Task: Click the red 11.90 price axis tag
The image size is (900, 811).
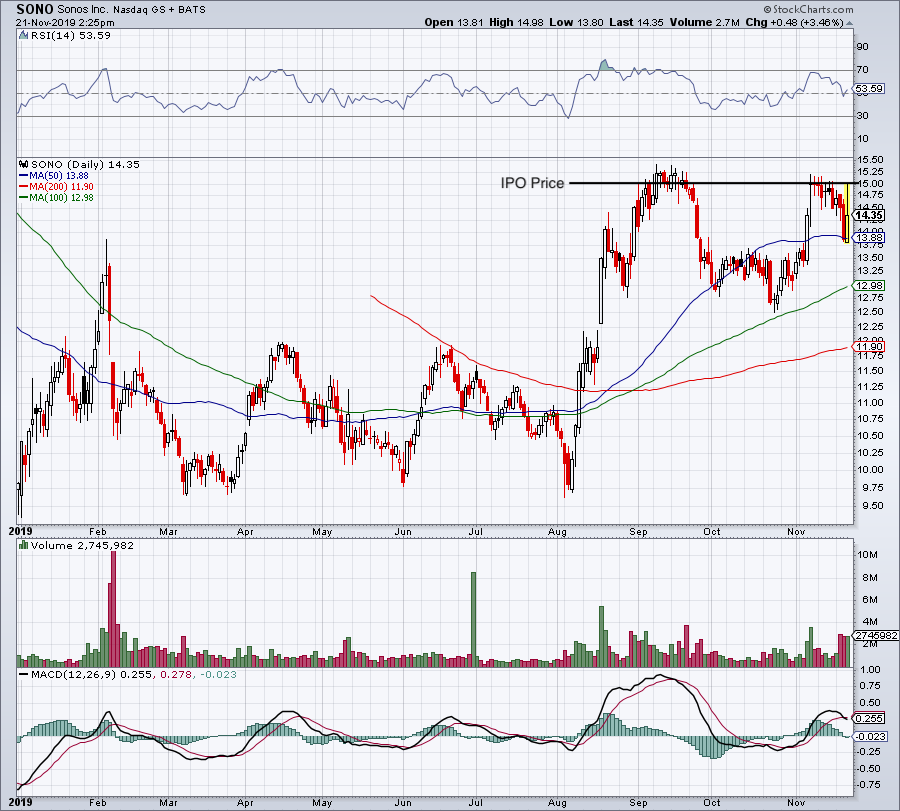Action: [869, 346]
